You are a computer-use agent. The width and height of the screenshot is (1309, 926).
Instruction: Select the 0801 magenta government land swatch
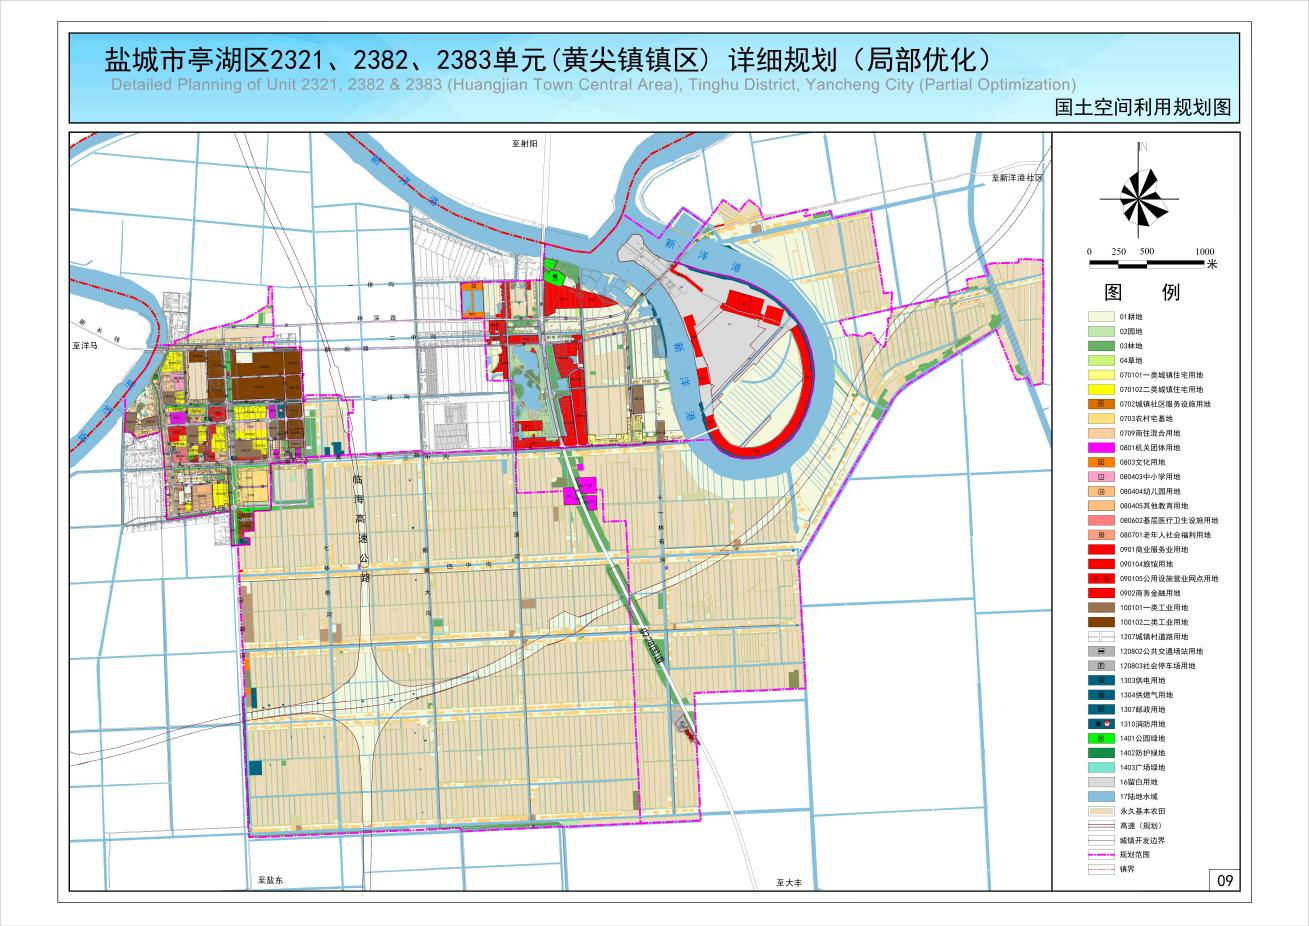1101,448
